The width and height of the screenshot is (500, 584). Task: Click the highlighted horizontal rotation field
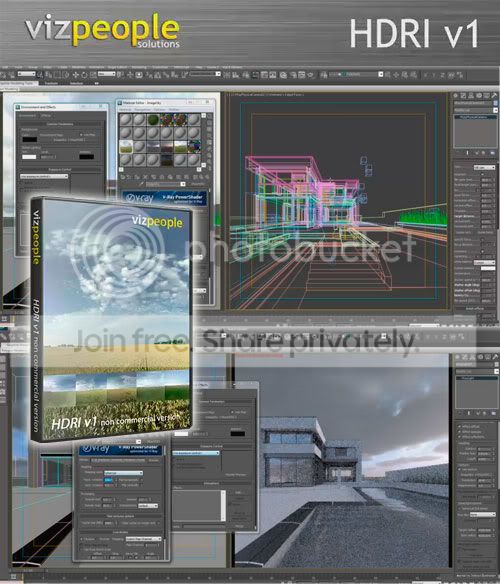click(109, 480)
